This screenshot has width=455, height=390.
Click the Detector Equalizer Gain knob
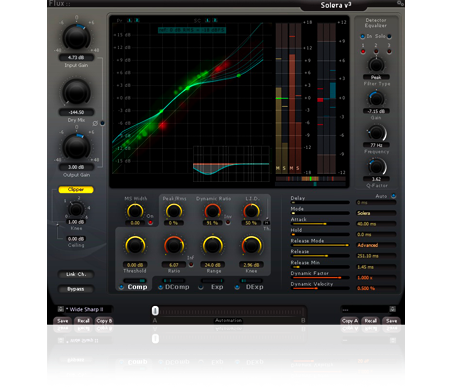pyautogui.click(x=376, y=99)
